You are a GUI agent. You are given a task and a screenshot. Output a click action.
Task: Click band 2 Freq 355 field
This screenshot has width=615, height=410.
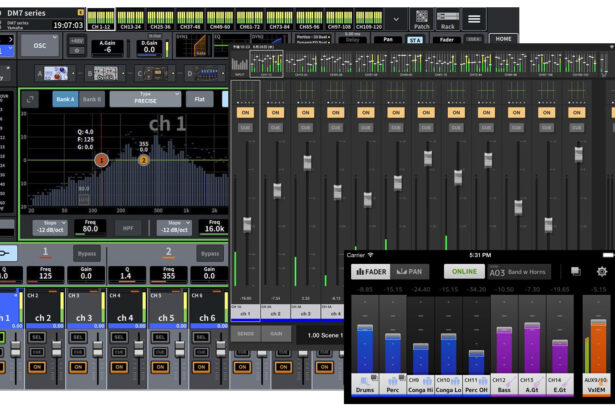point(168,273)
